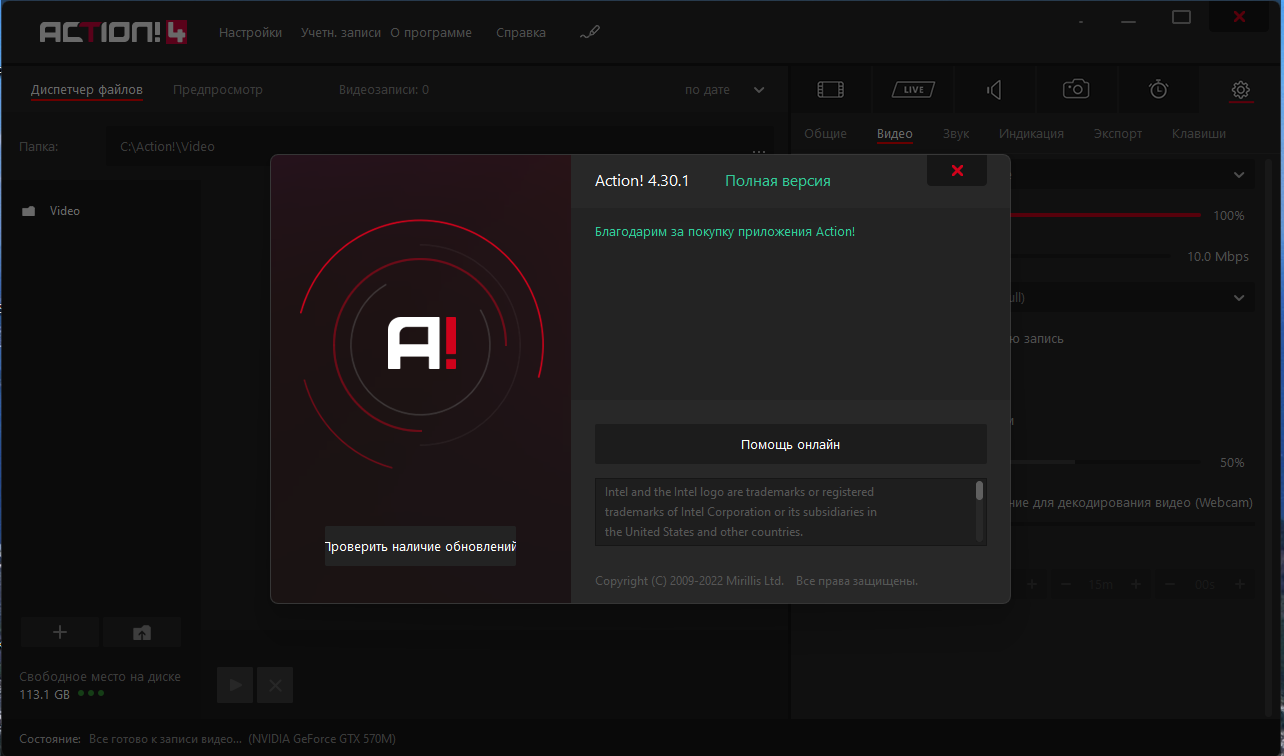
Task: Open the Справка menu
Action: click(x=521, y=32)
